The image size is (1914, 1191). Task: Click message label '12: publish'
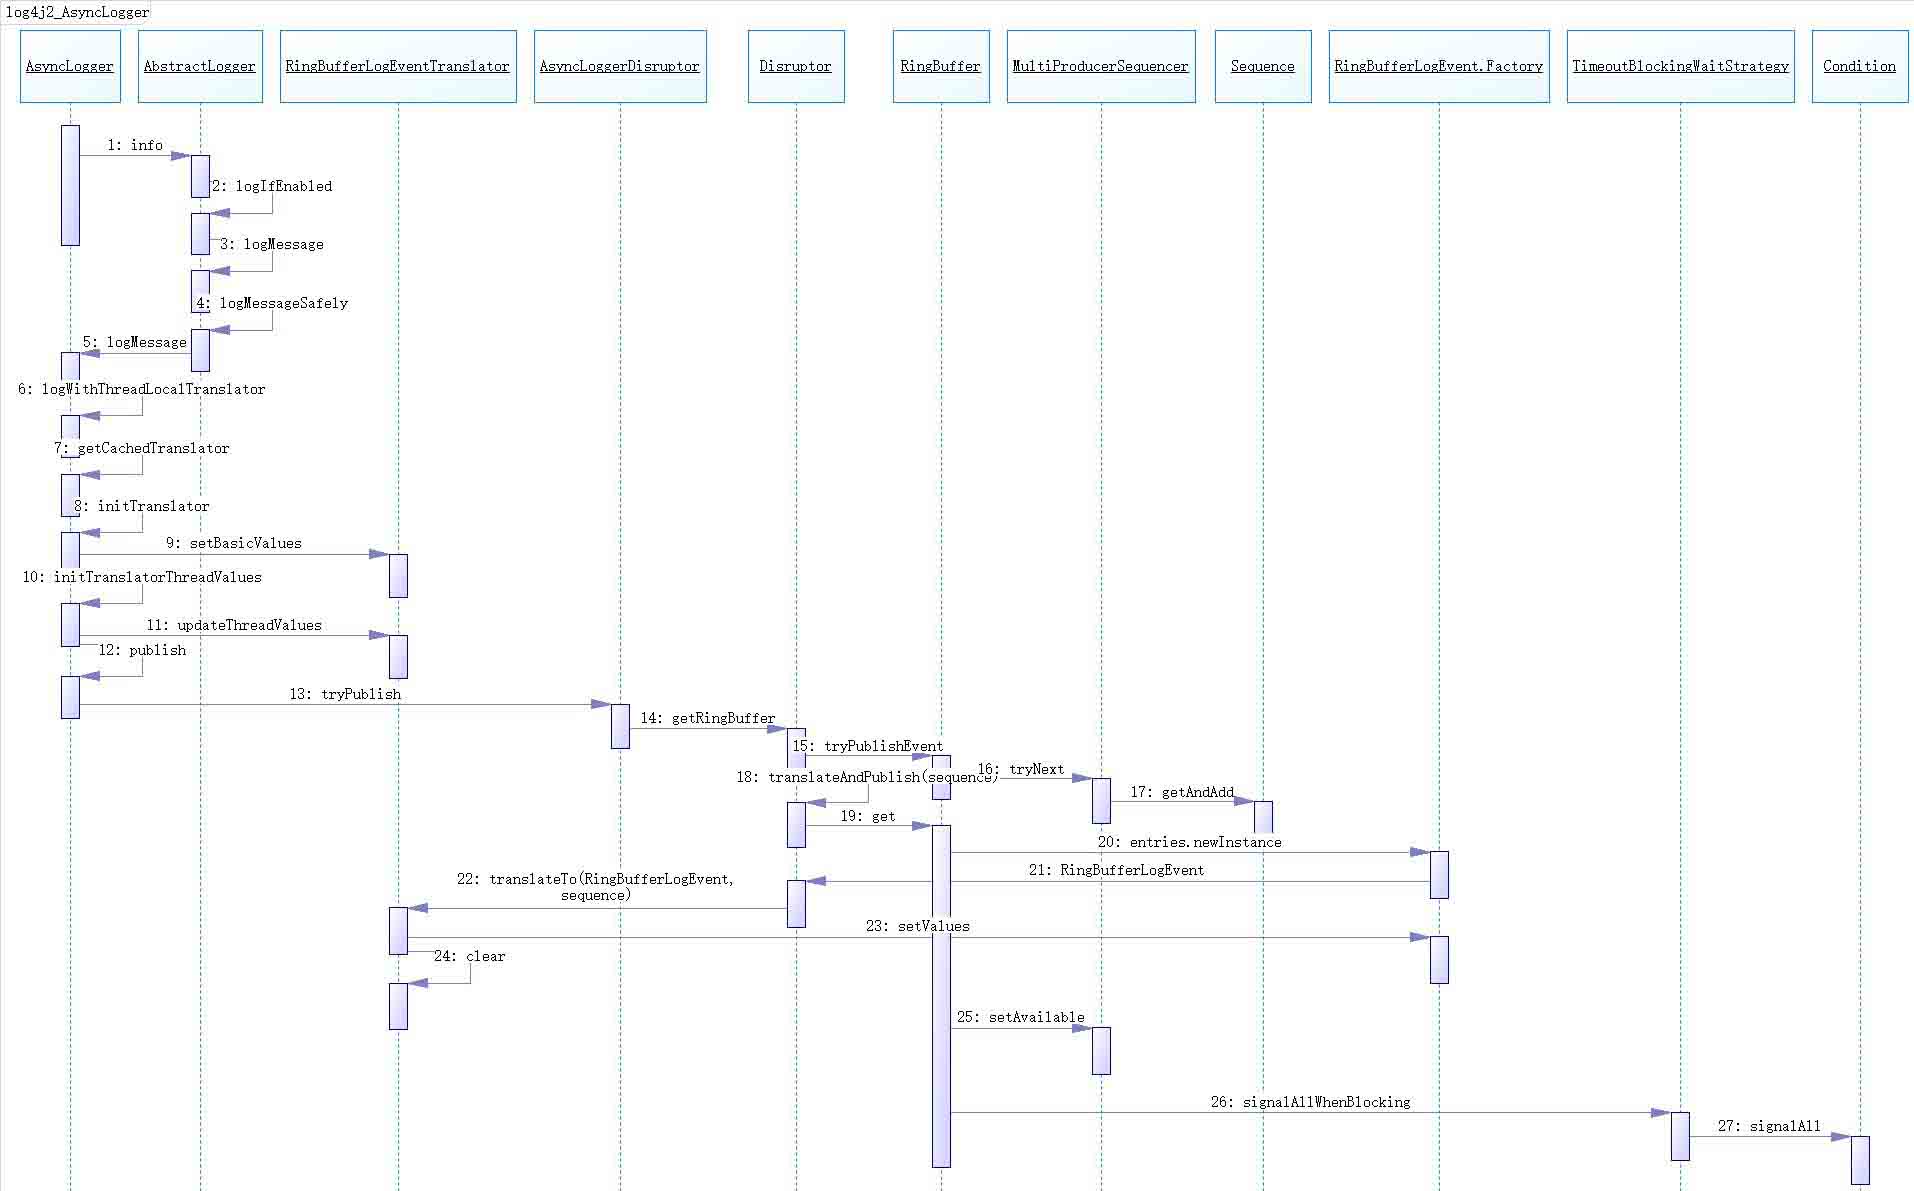(x=142, y=650)
